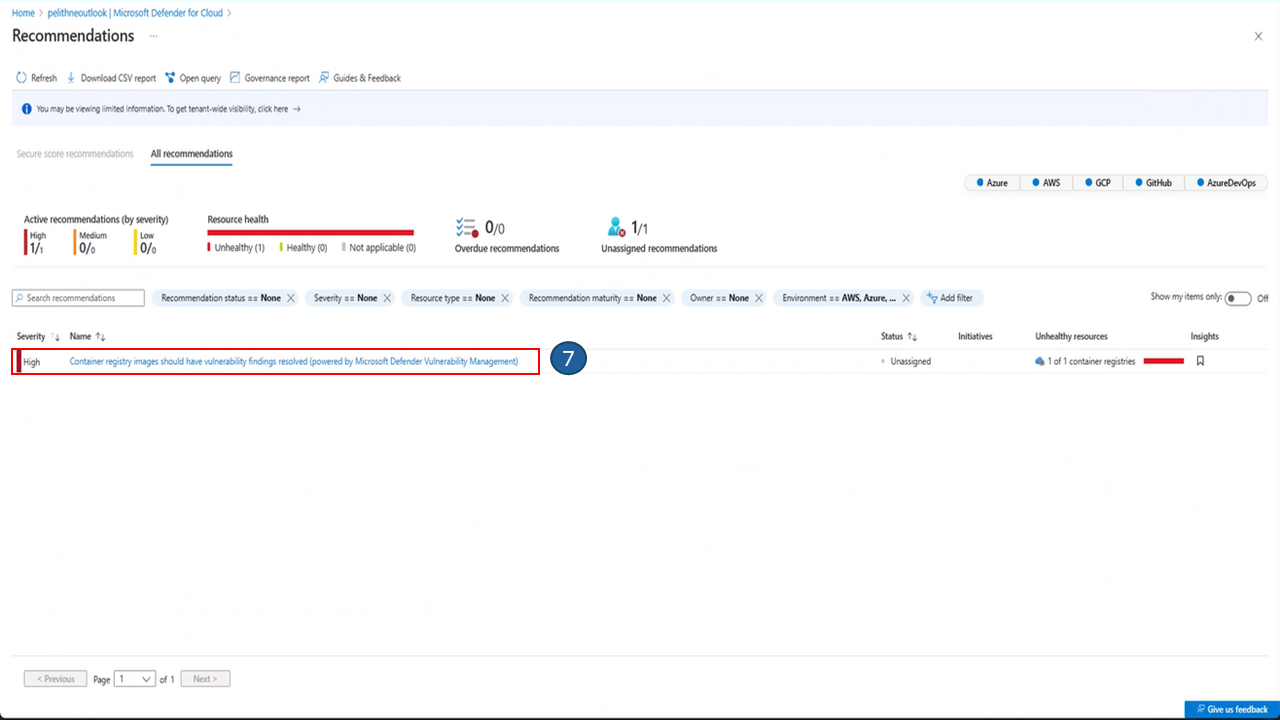1280x720 pixels.
Task: Remove the Recommendation status filter with X
Action: pos(291,298)
